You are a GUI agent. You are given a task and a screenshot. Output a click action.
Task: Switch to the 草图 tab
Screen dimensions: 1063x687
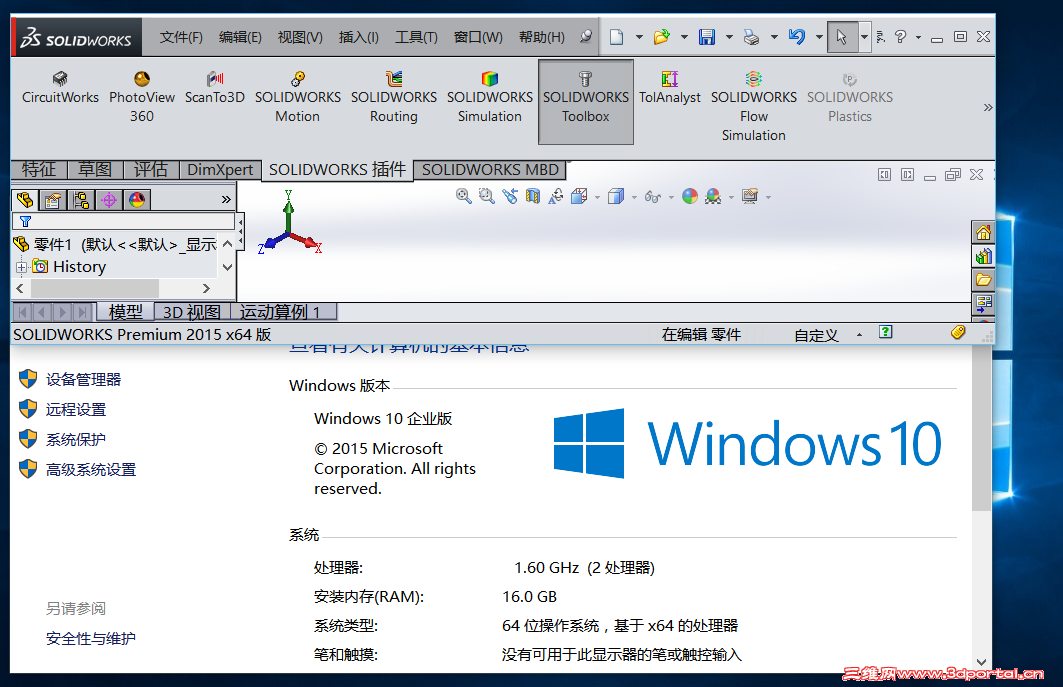coord(95,170)
